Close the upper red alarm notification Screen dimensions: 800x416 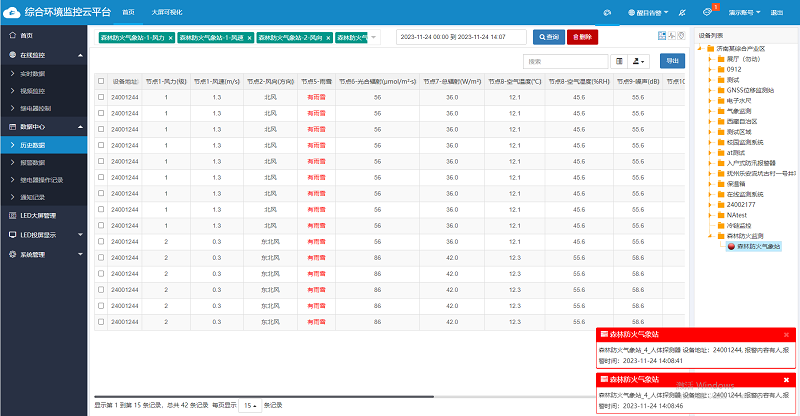pyautogui.click(x=786, y=335)
